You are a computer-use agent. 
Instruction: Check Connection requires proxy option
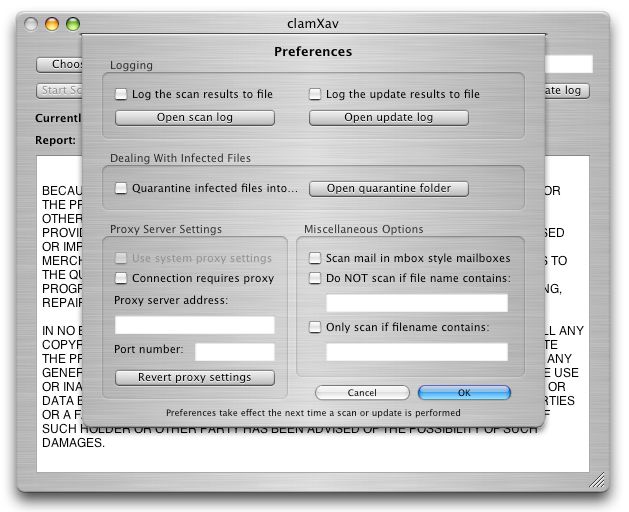pos(122,279)
